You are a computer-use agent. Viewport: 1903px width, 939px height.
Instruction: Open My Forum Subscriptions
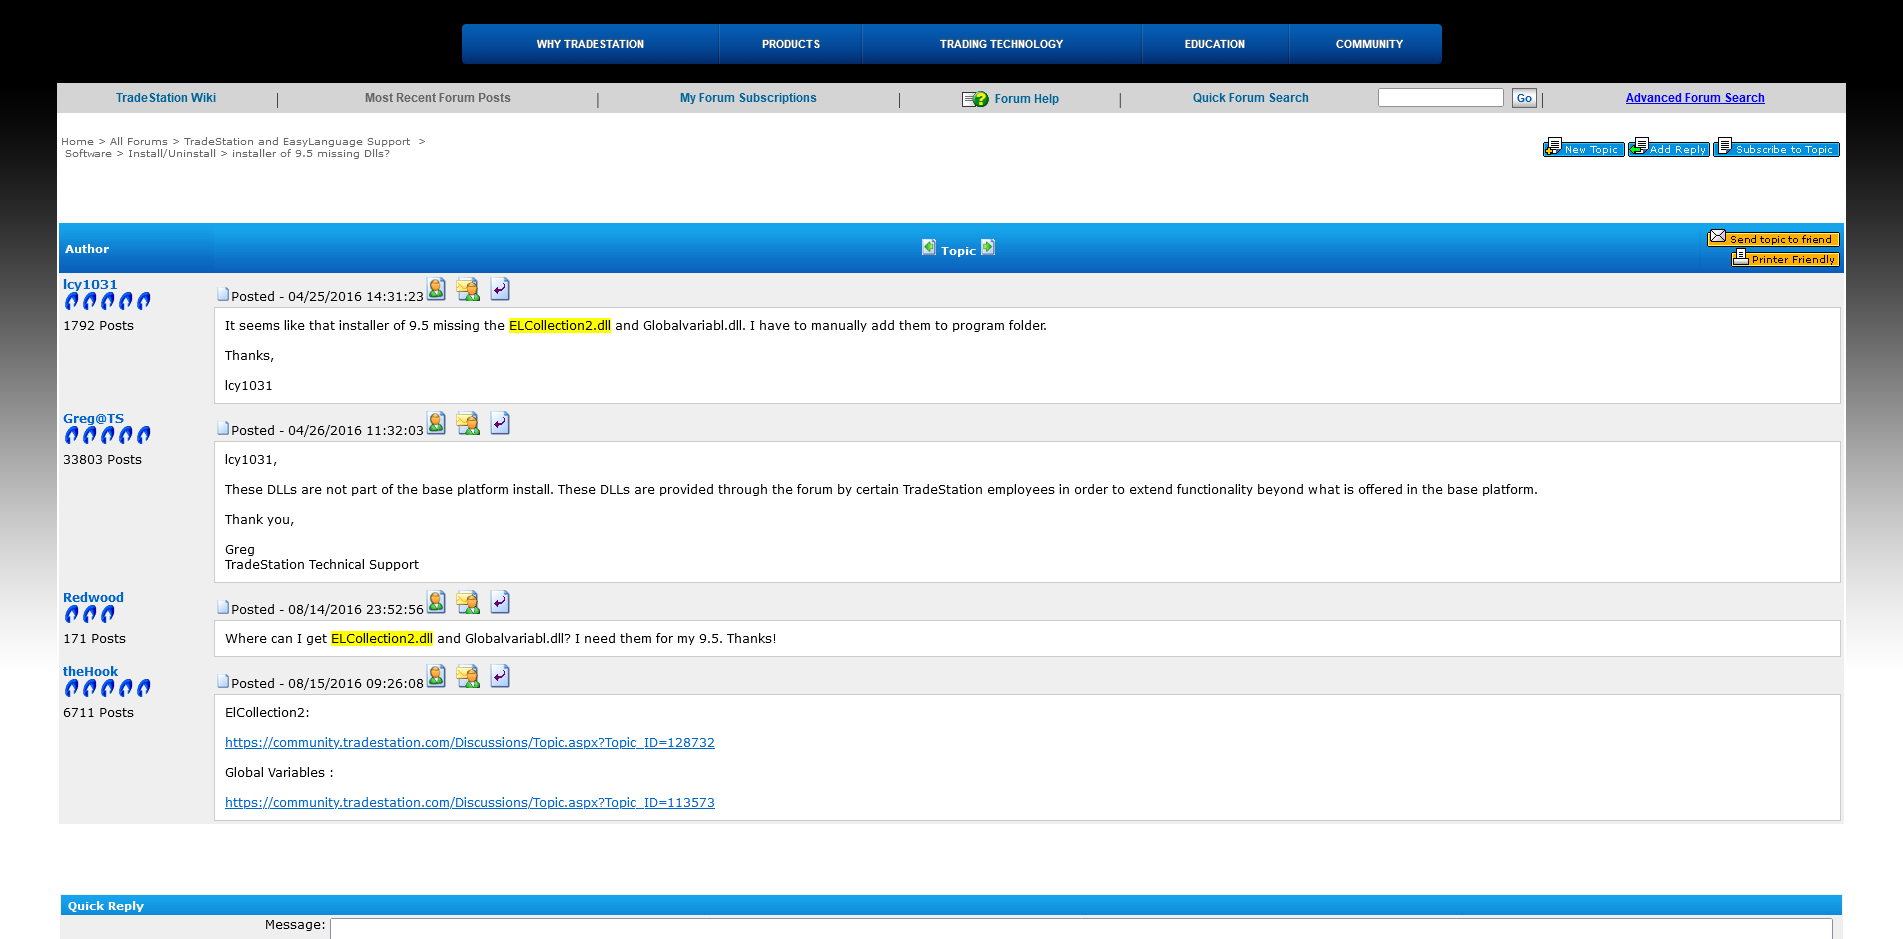coord(748,98)
